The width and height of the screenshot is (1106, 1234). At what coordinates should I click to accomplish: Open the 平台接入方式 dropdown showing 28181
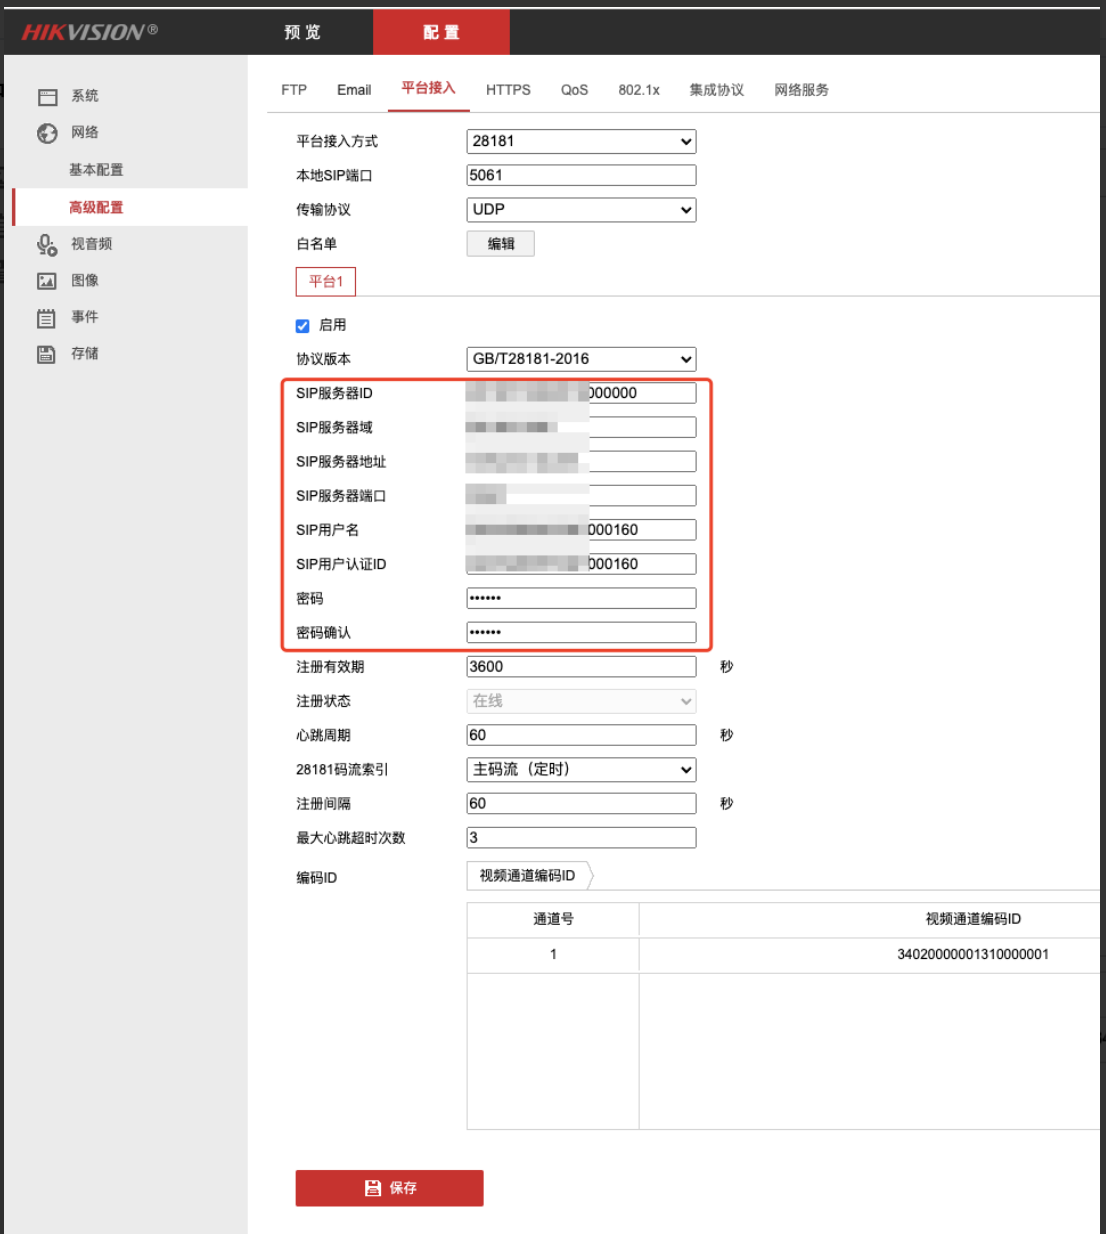581,142
